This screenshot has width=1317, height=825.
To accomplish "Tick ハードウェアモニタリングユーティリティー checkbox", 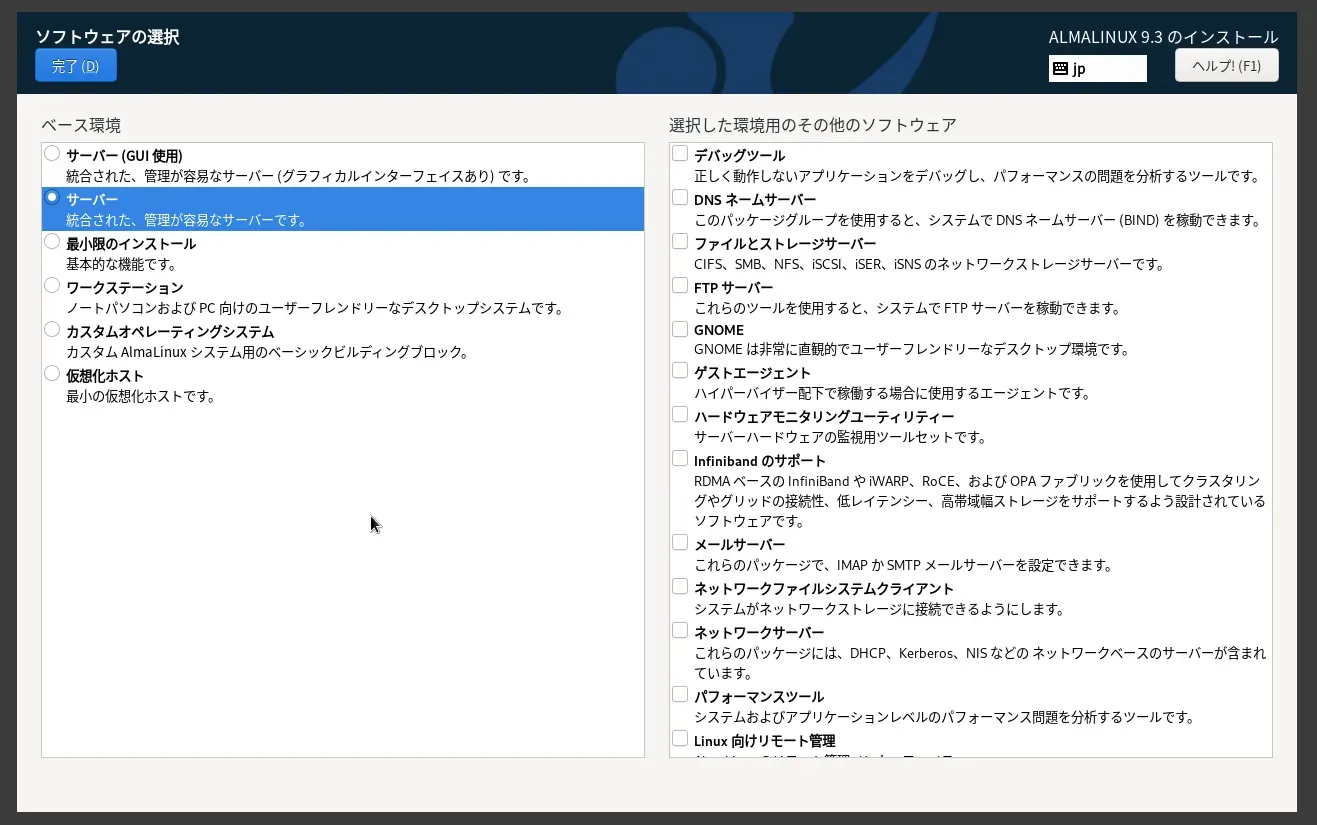I will [x=680, y=415].
